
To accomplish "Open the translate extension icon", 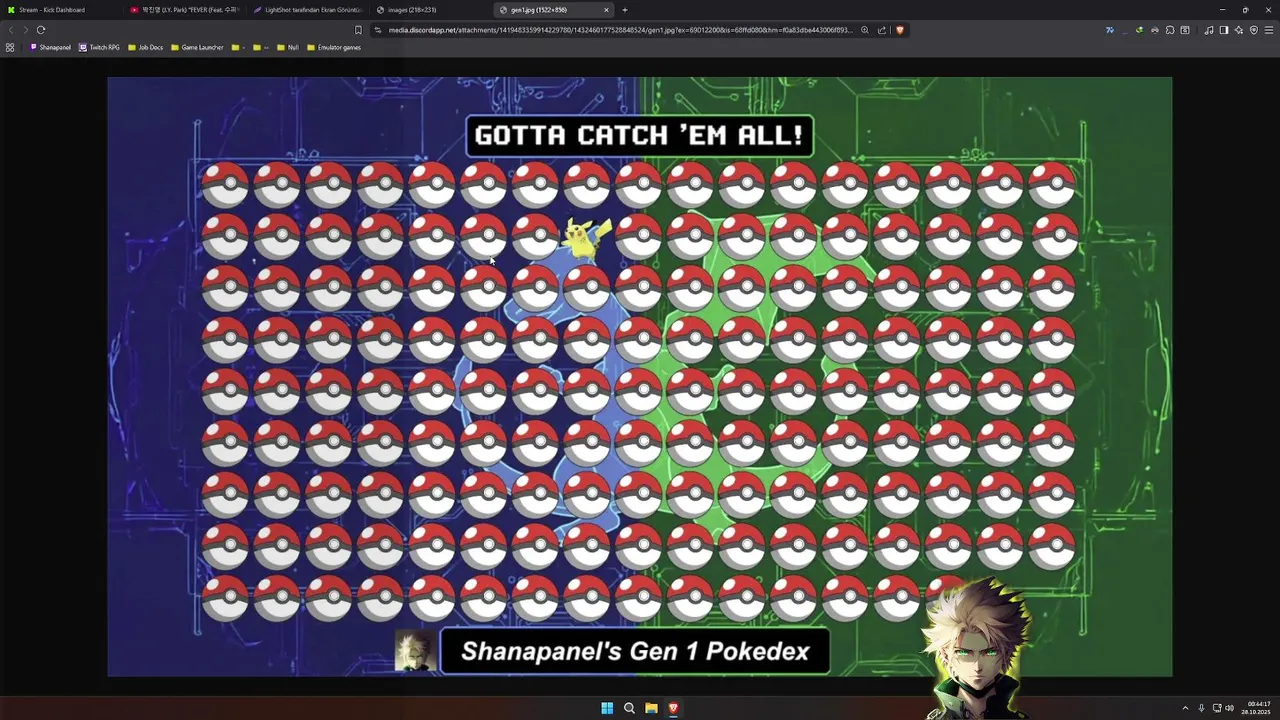I will (x=1110, y=30).
